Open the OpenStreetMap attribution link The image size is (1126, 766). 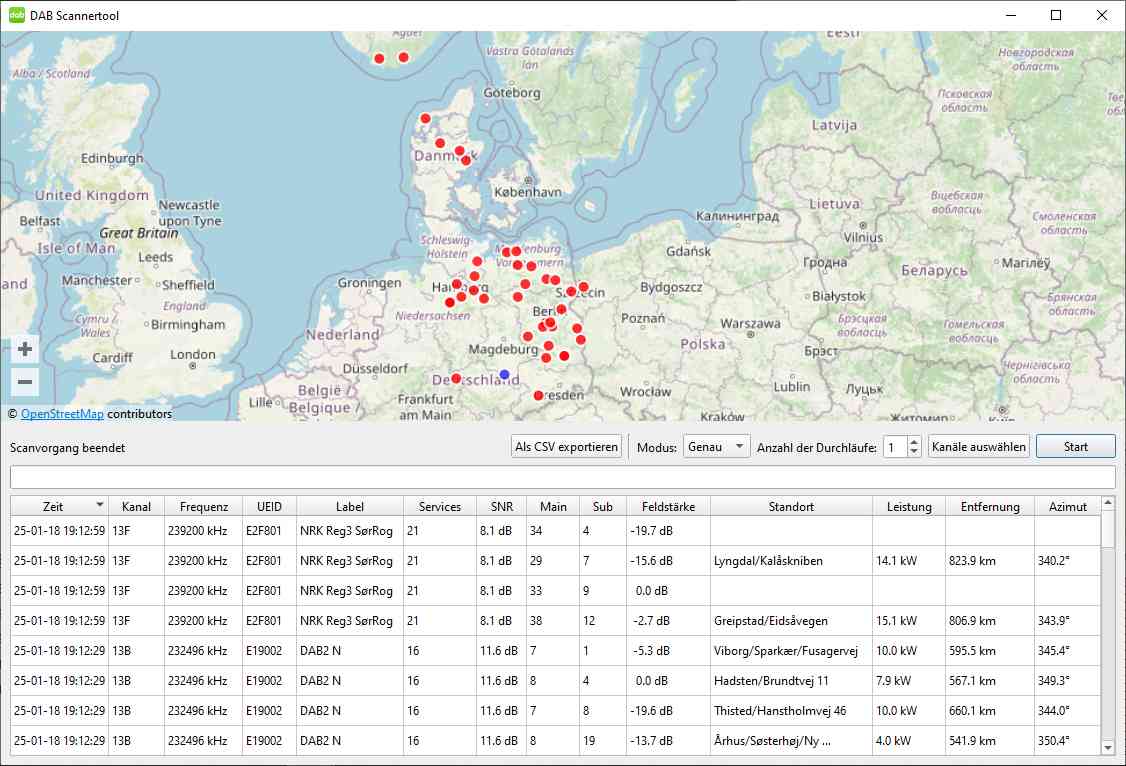pos(62,414)
